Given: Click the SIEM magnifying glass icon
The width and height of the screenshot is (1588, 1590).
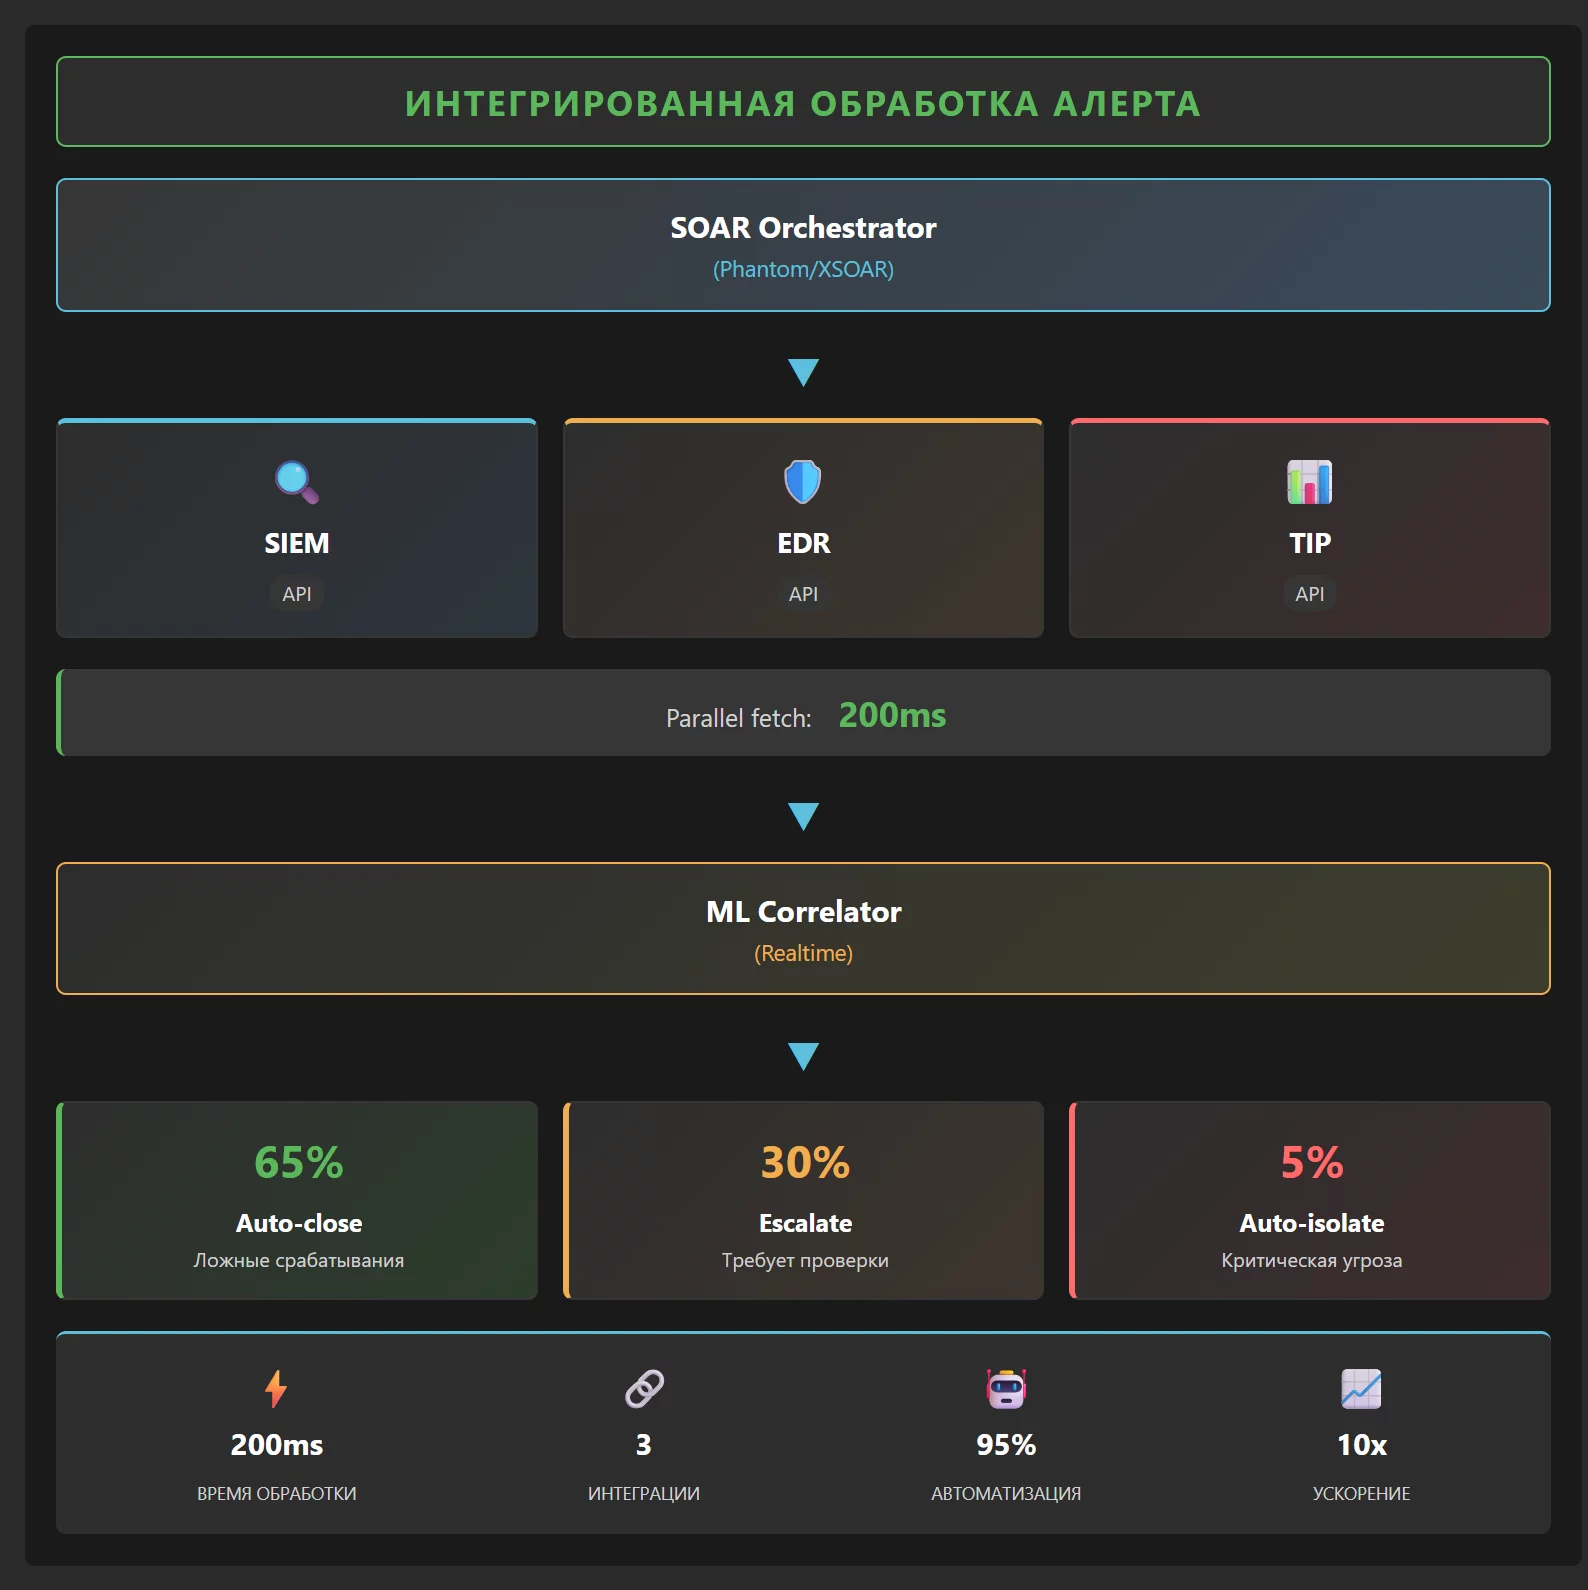Looking at the screenshot, I should point(296,482).
